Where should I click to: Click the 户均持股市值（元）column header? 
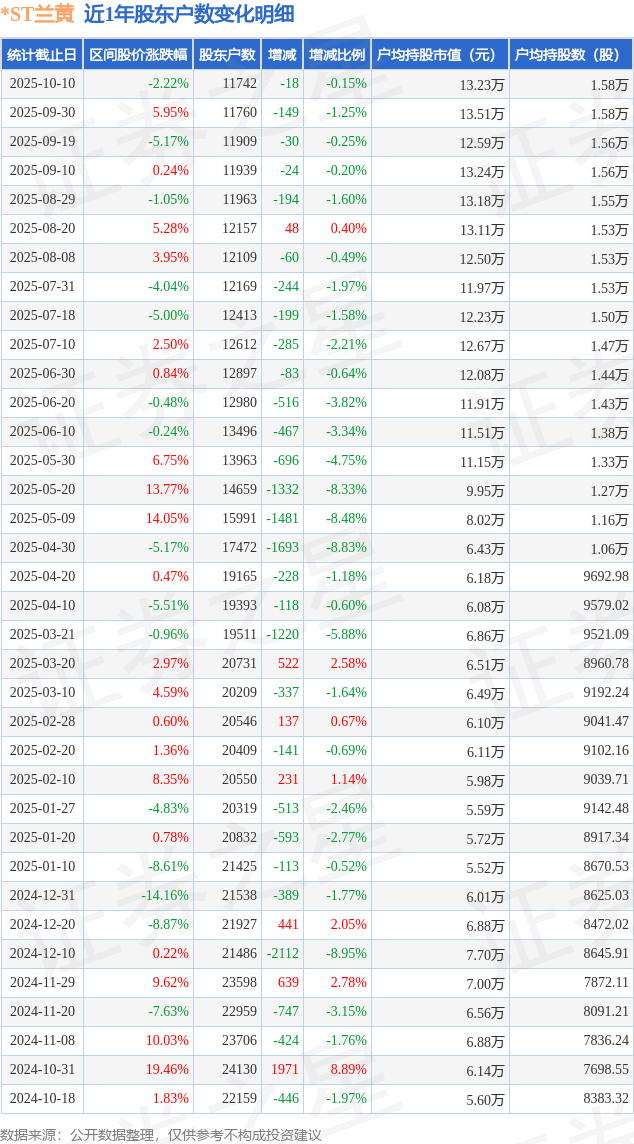click(x=439, y=55)
